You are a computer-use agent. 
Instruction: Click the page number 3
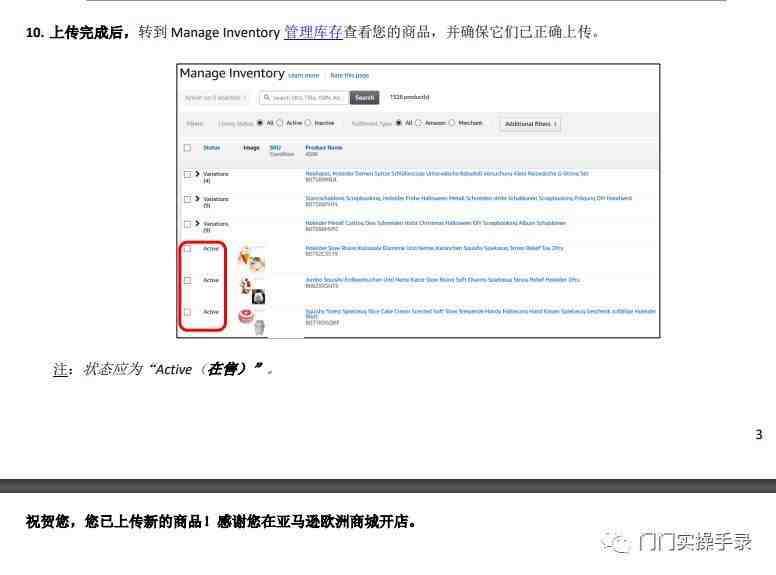(758, 434)
